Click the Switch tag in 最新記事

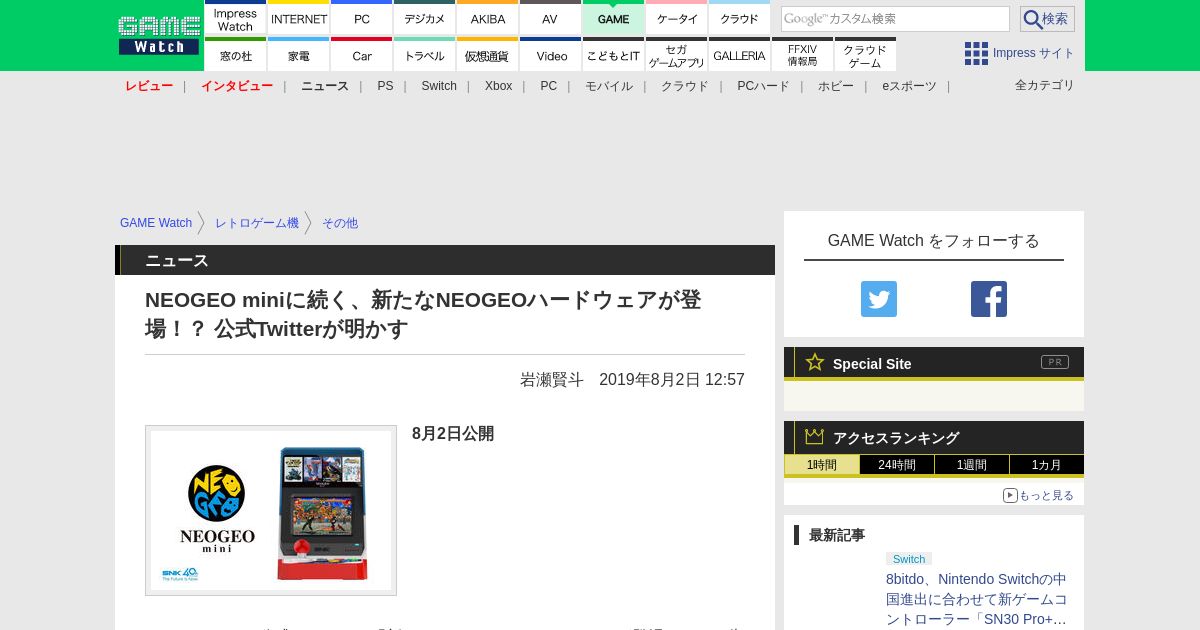[x=909, y=559]
